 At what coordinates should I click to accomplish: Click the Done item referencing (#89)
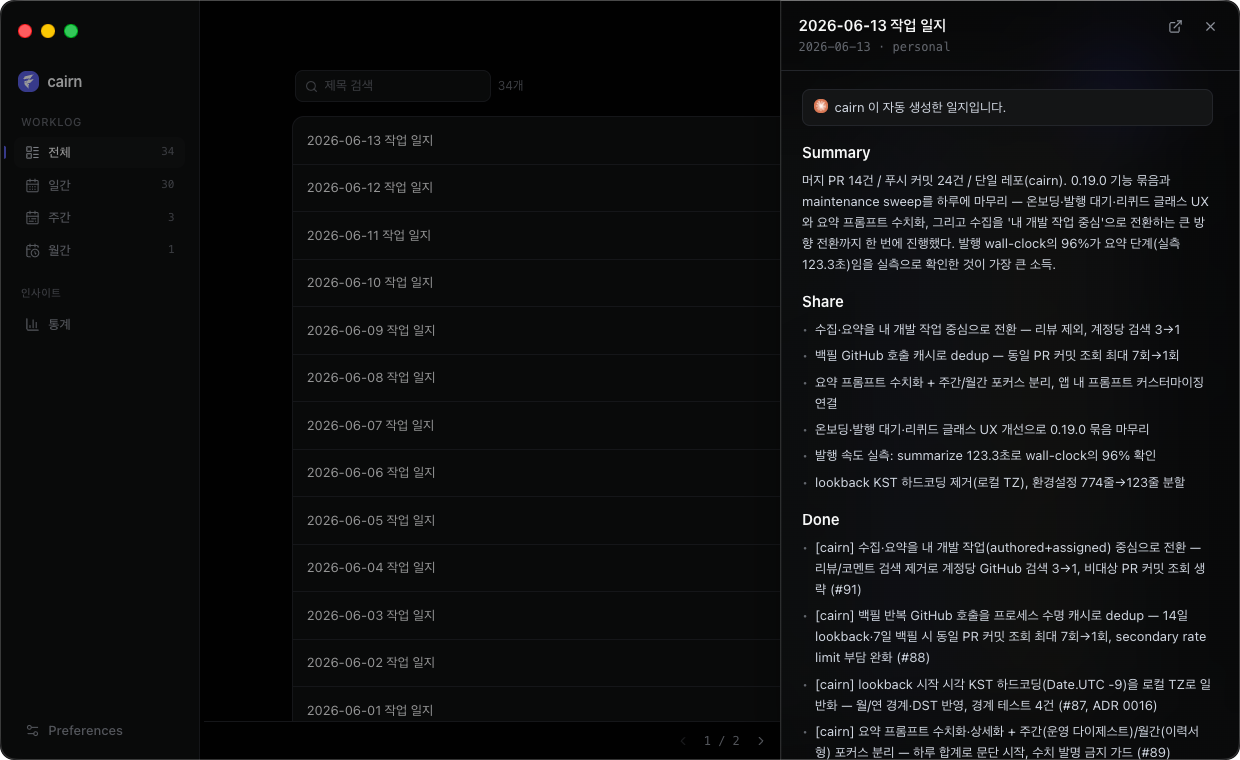(1007, 742)
